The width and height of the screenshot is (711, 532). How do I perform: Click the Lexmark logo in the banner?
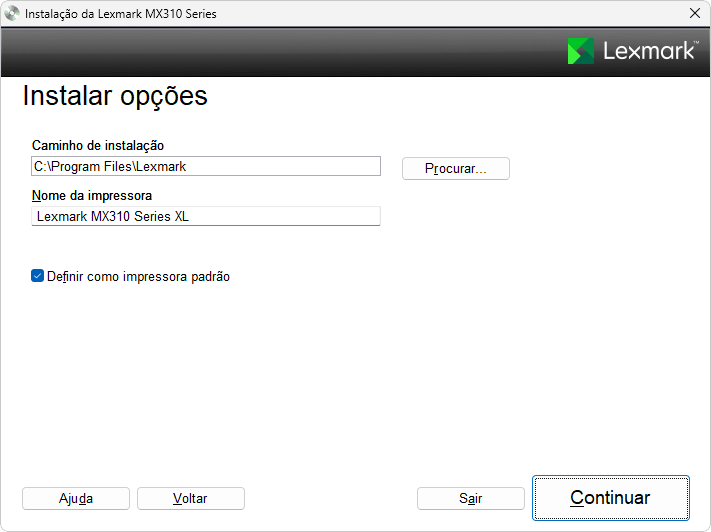click(x=633, y=51)
